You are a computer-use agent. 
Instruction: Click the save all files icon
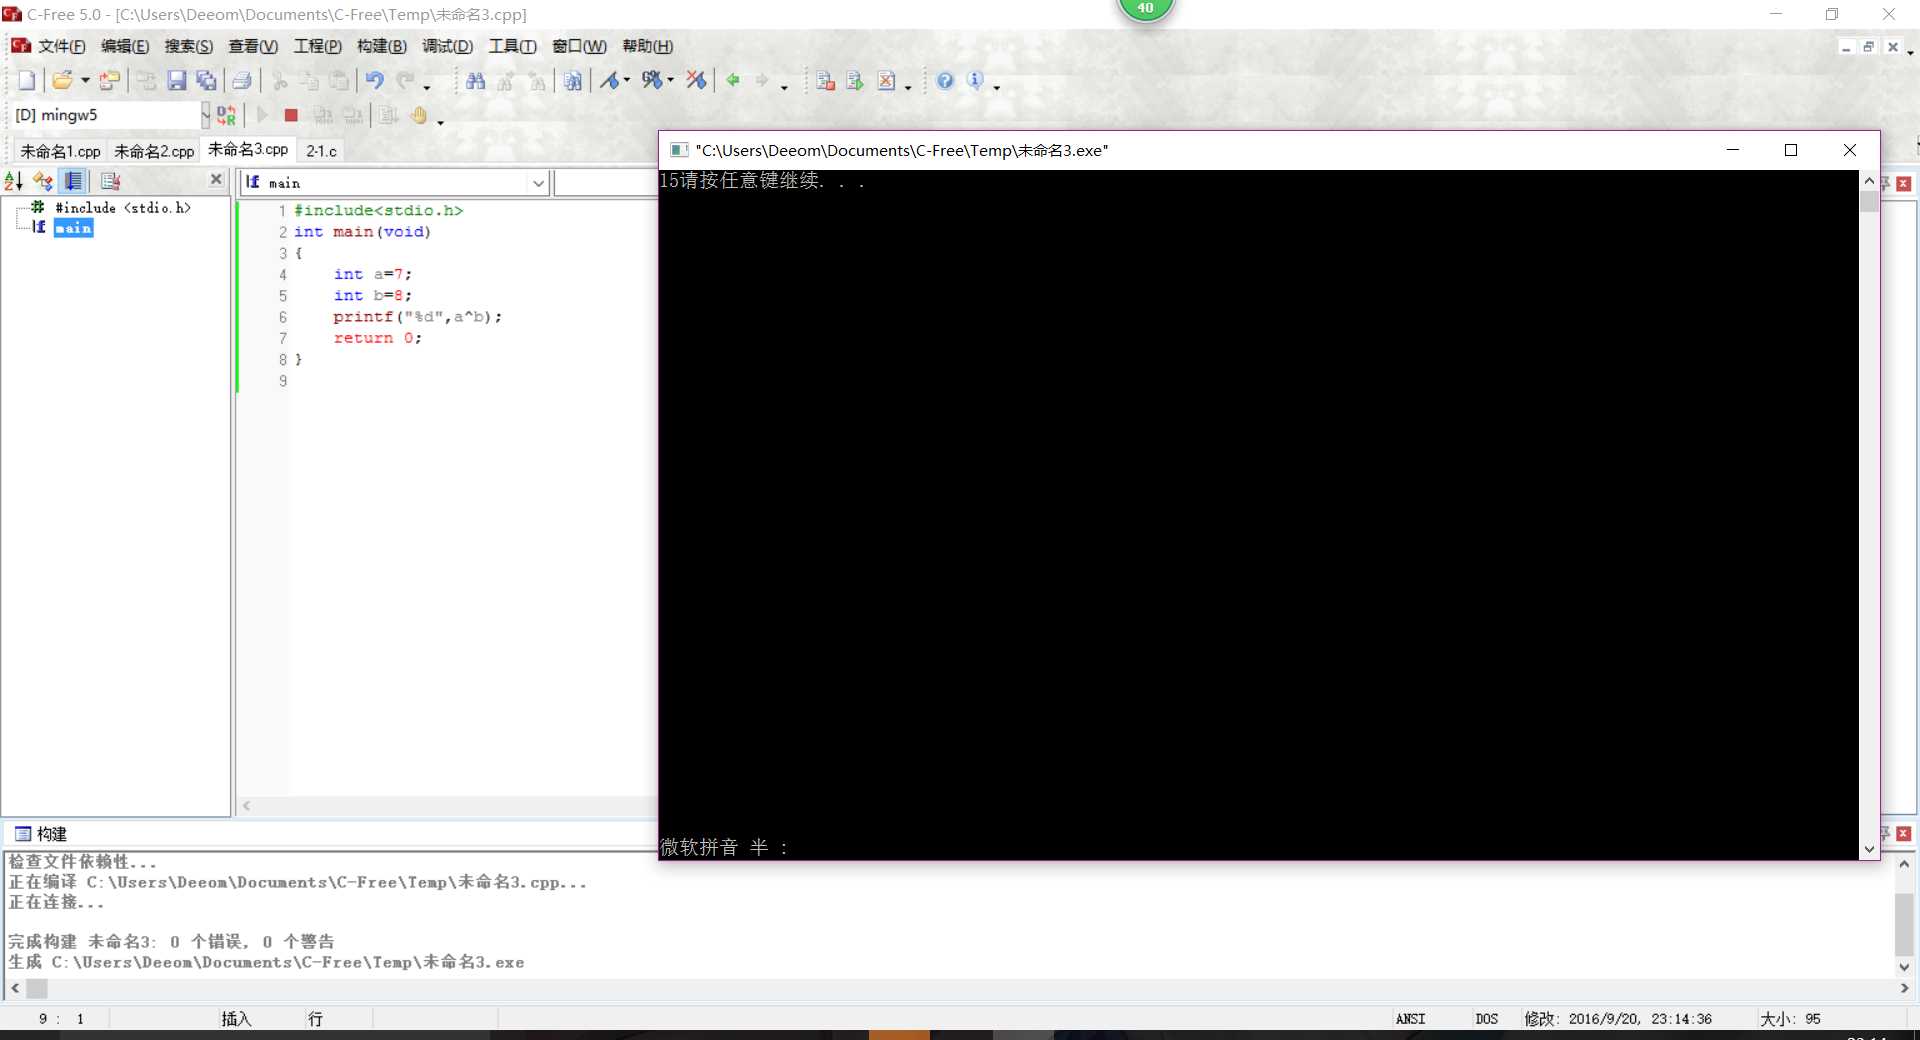click(206, 81)
